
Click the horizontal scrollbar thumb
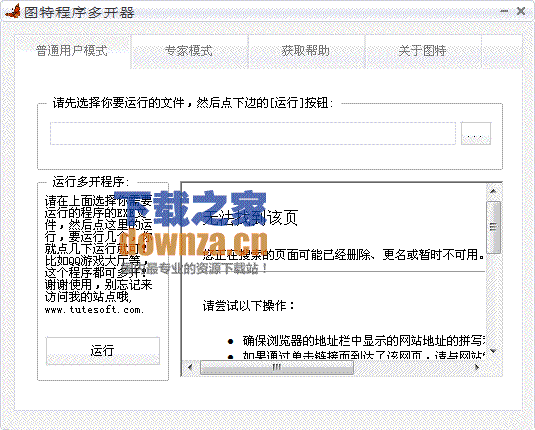[277, 368]
